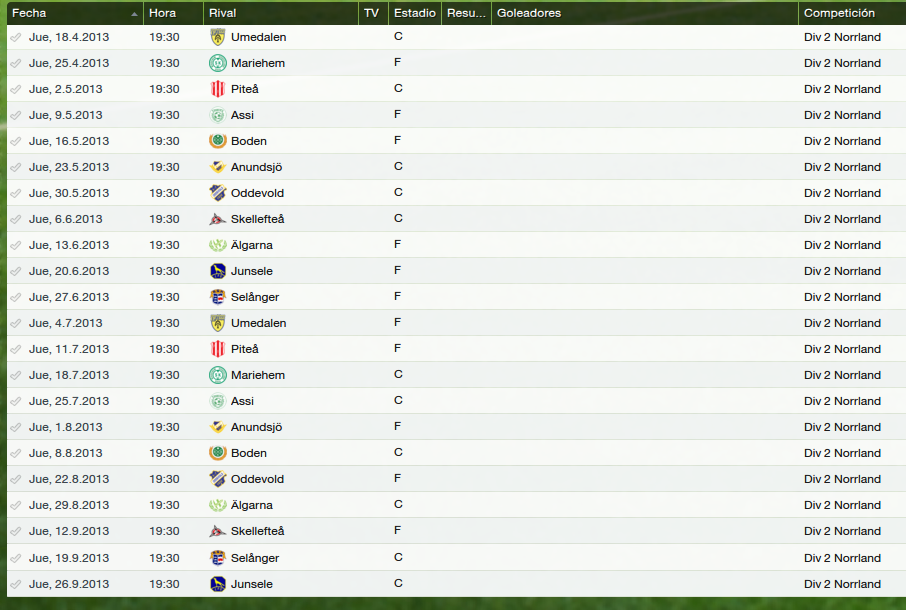
Task: Select the Jue, 12.9.2013 fixture date
Action: (x=69, y=531)
